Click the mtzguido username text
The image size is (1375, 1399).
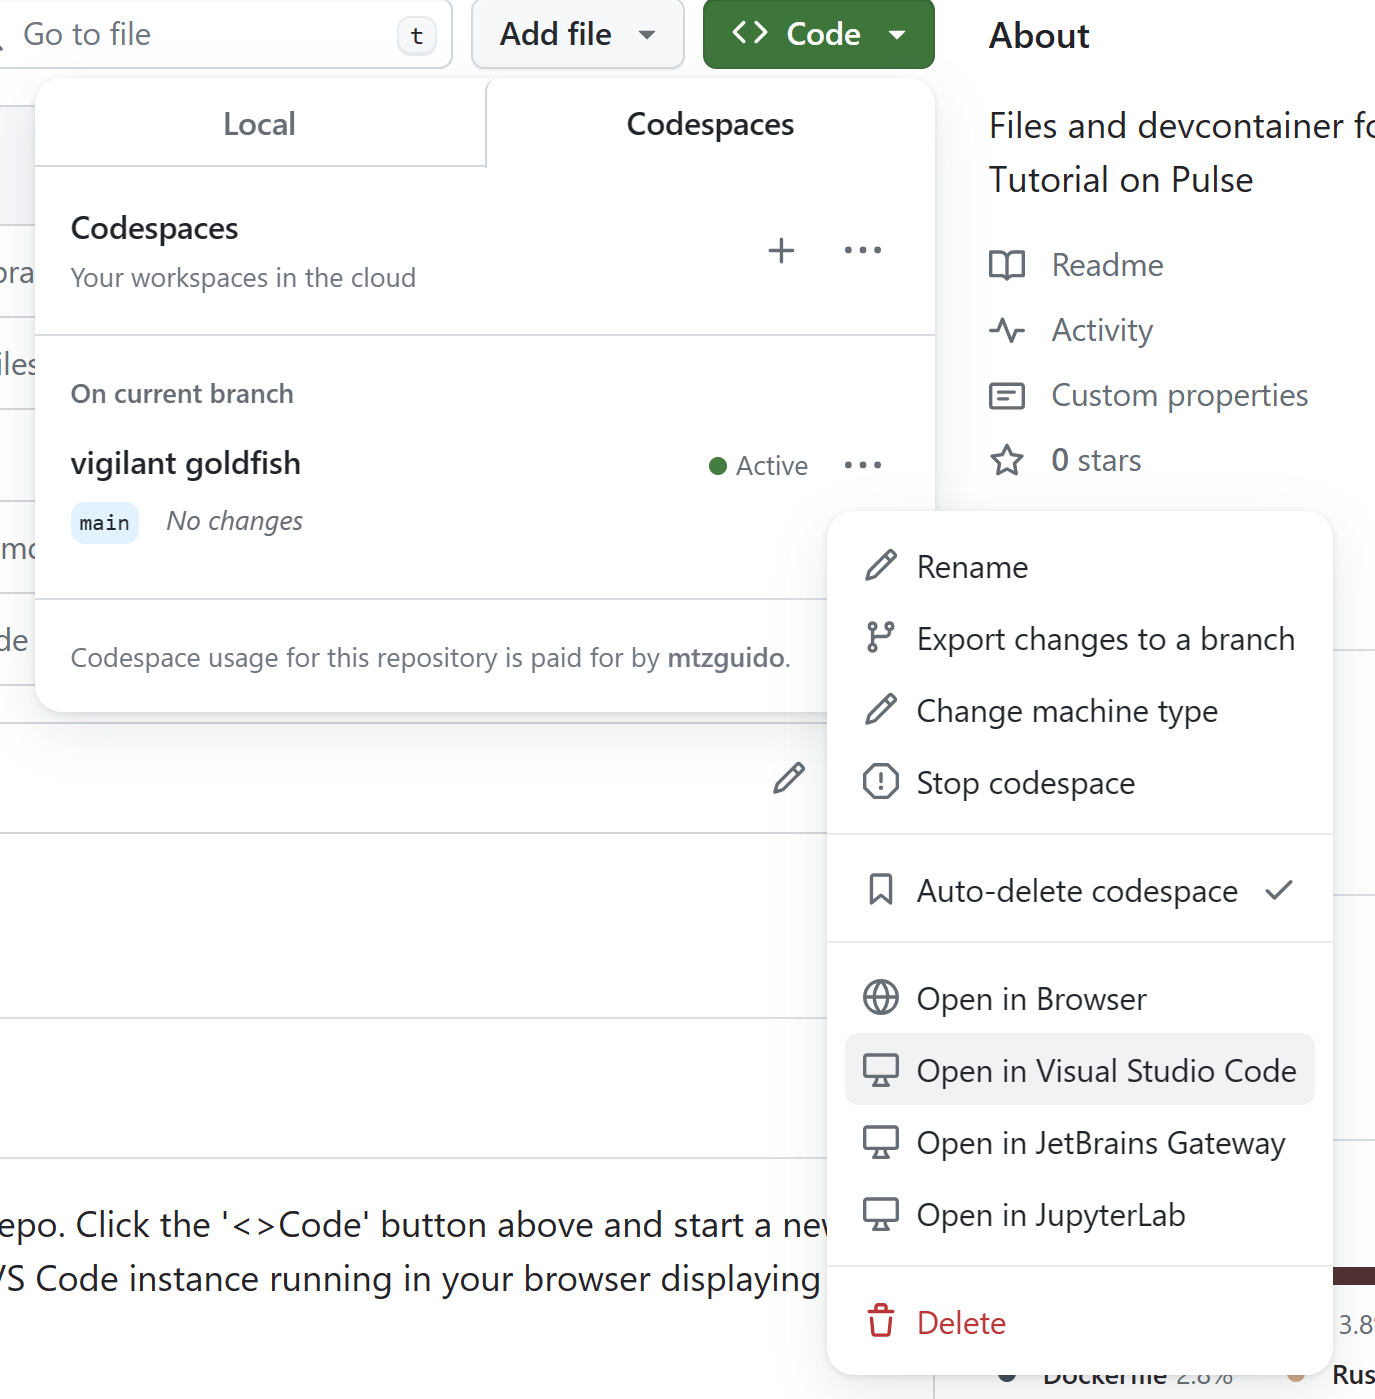click(726, 658)
